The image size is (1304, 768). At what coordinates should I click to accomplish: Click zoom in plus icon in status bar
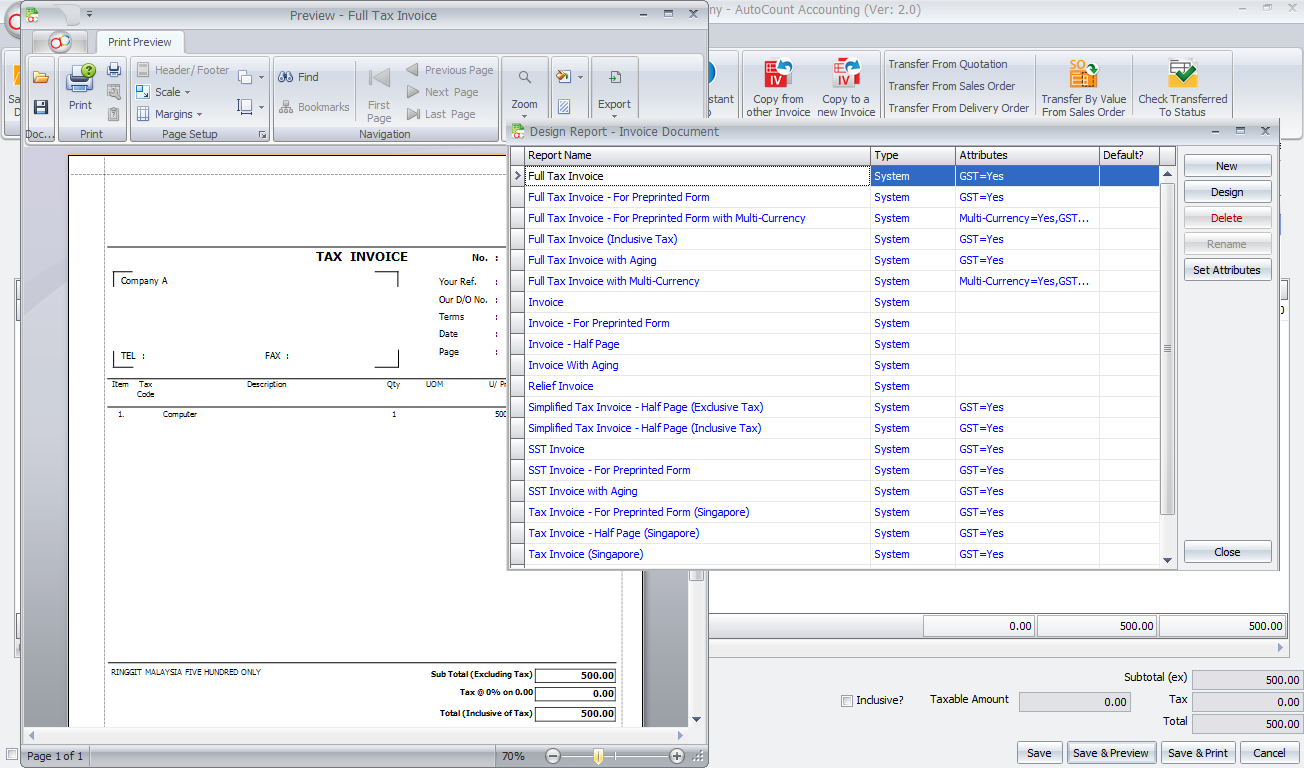tap(677, 756)
